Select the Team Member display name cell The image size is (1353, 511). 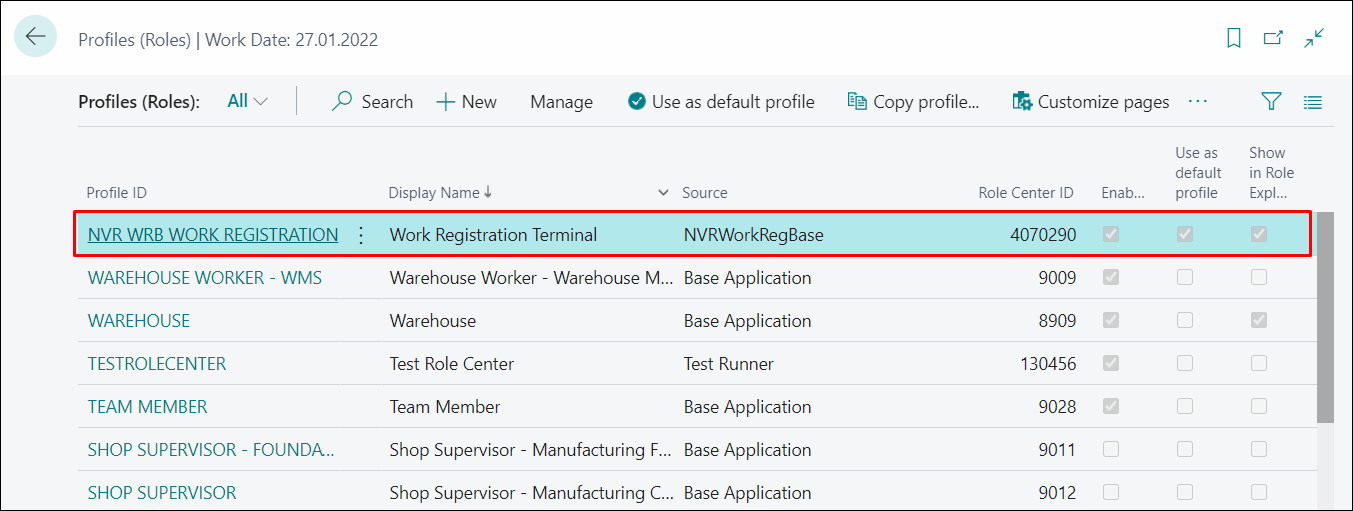pyautogui.click(x=445, y=407)
